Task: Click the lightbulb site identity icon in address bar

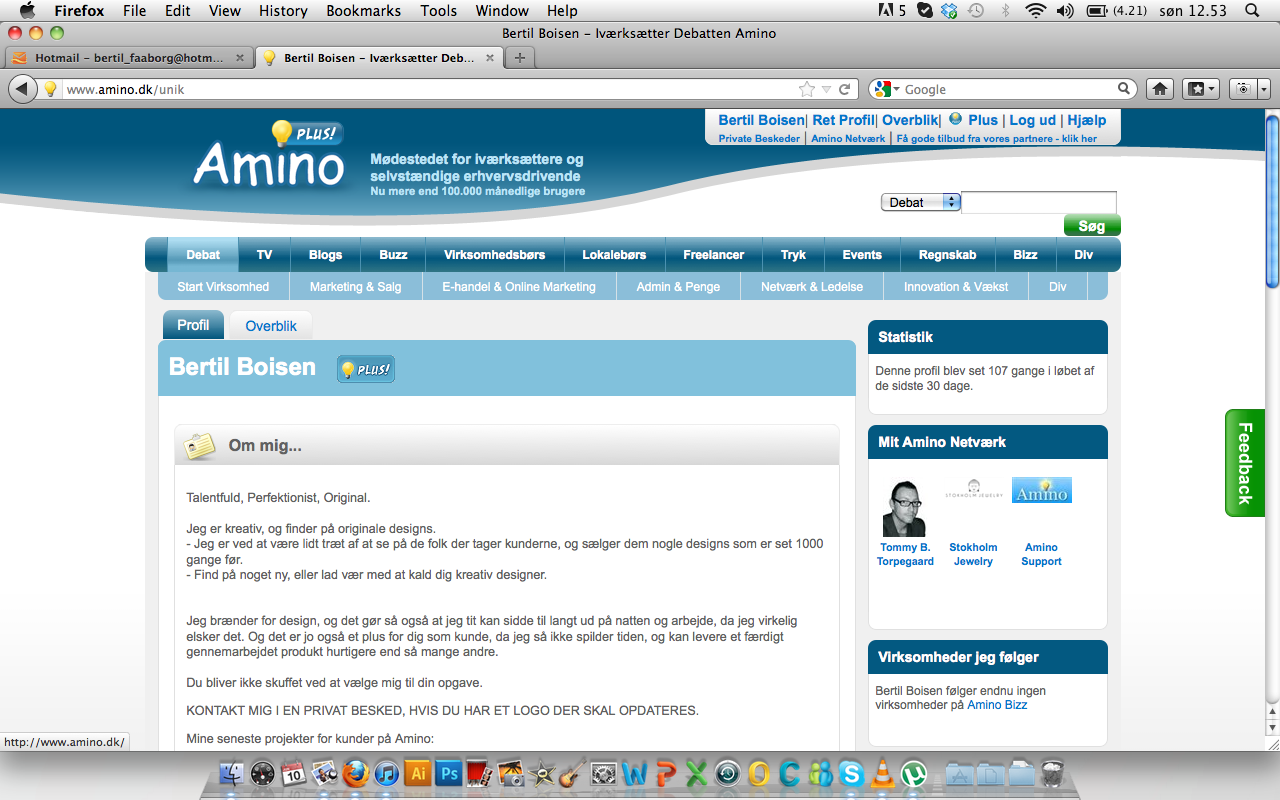Action: 50,89
